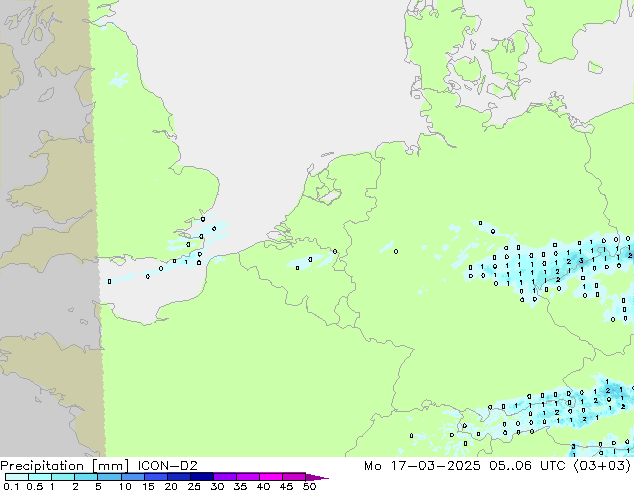Click the legend scale label '50'
Viewport: 634px width, 490px height.
tap(309, 486)
